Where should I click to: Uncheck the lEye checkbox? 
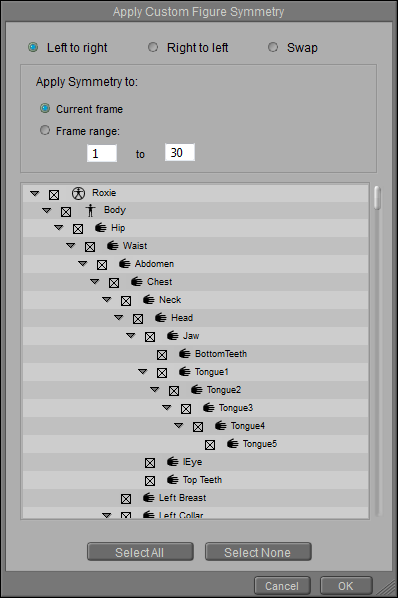coord(150,463)
